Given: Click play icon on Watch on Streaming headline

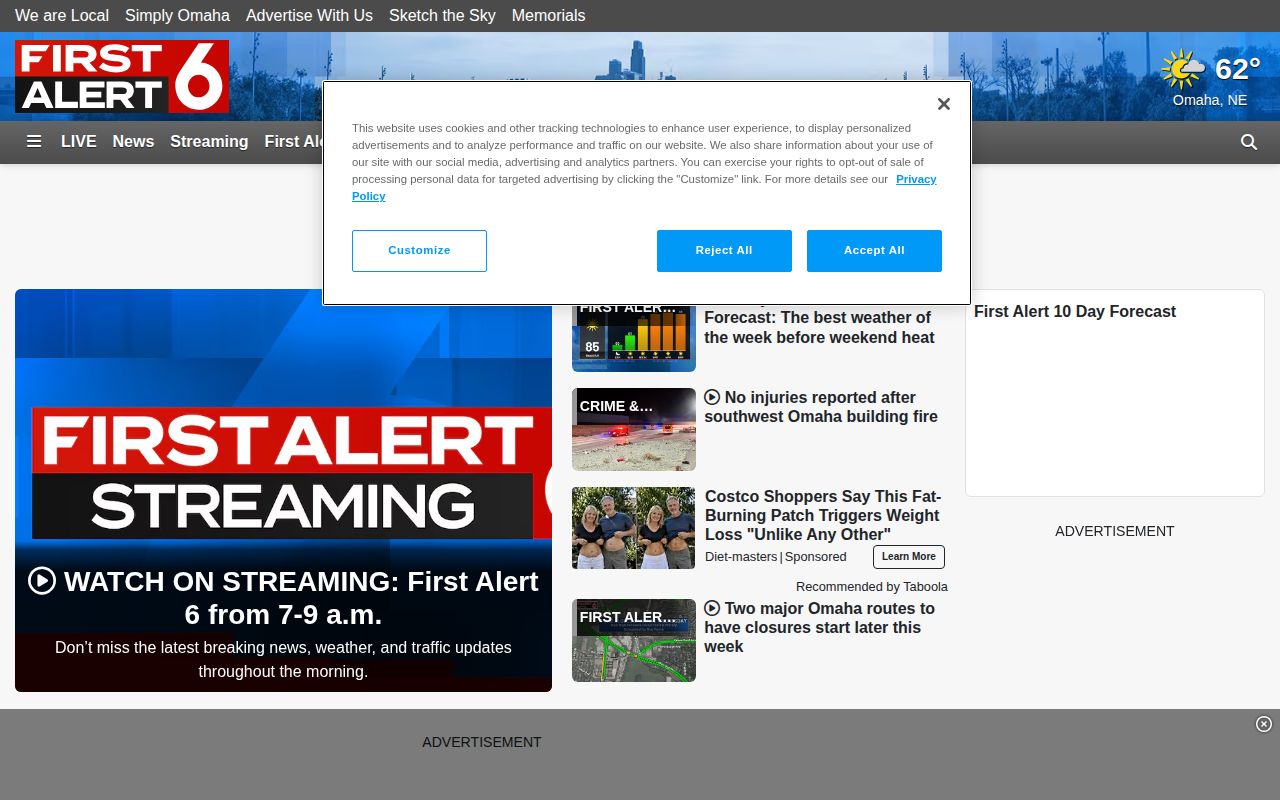Looking at the screenshot, I should pyautogui.click(x=42, y=581).
